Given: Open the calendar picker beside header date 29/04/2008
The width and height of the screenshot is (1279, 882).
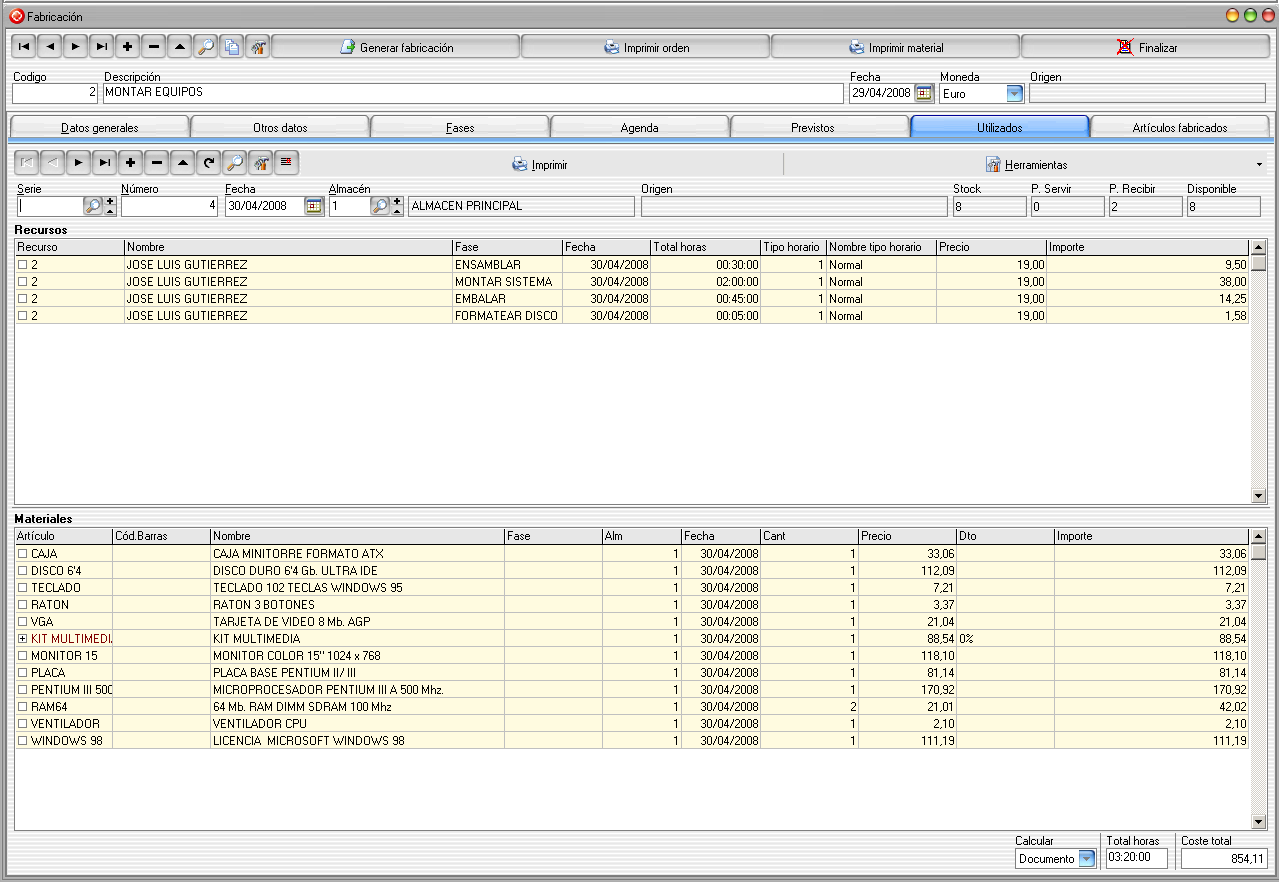Looking at the screenshot, I should (924, 93).
